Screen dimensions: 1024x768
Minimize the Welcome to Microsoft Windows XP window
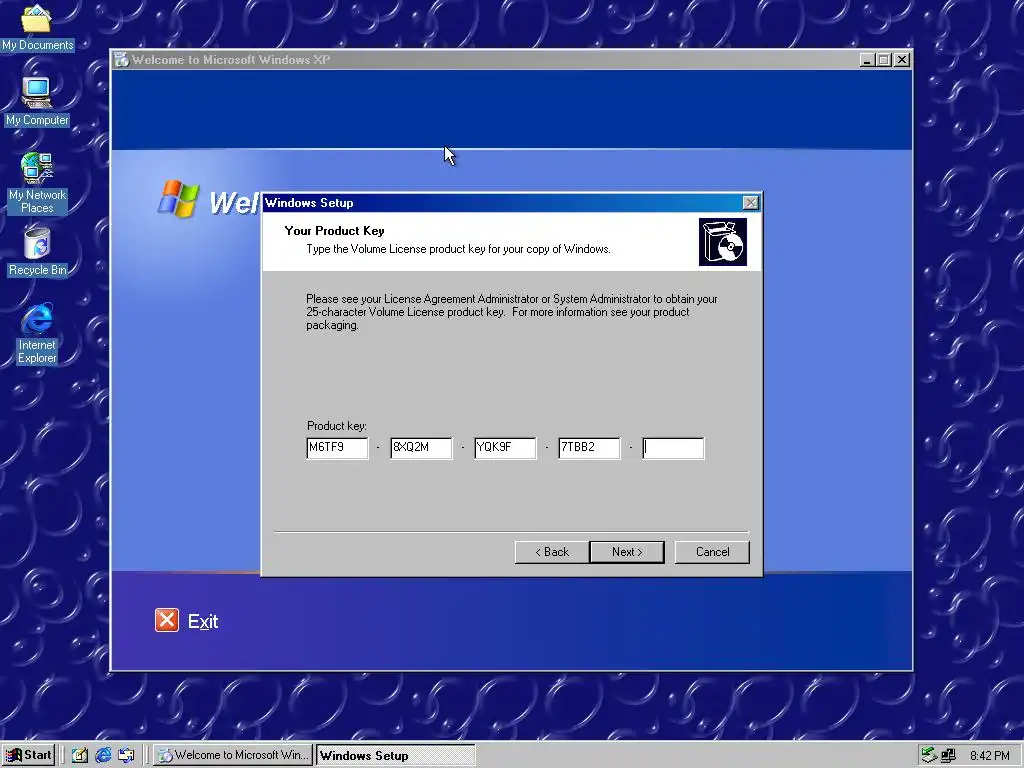867,60
